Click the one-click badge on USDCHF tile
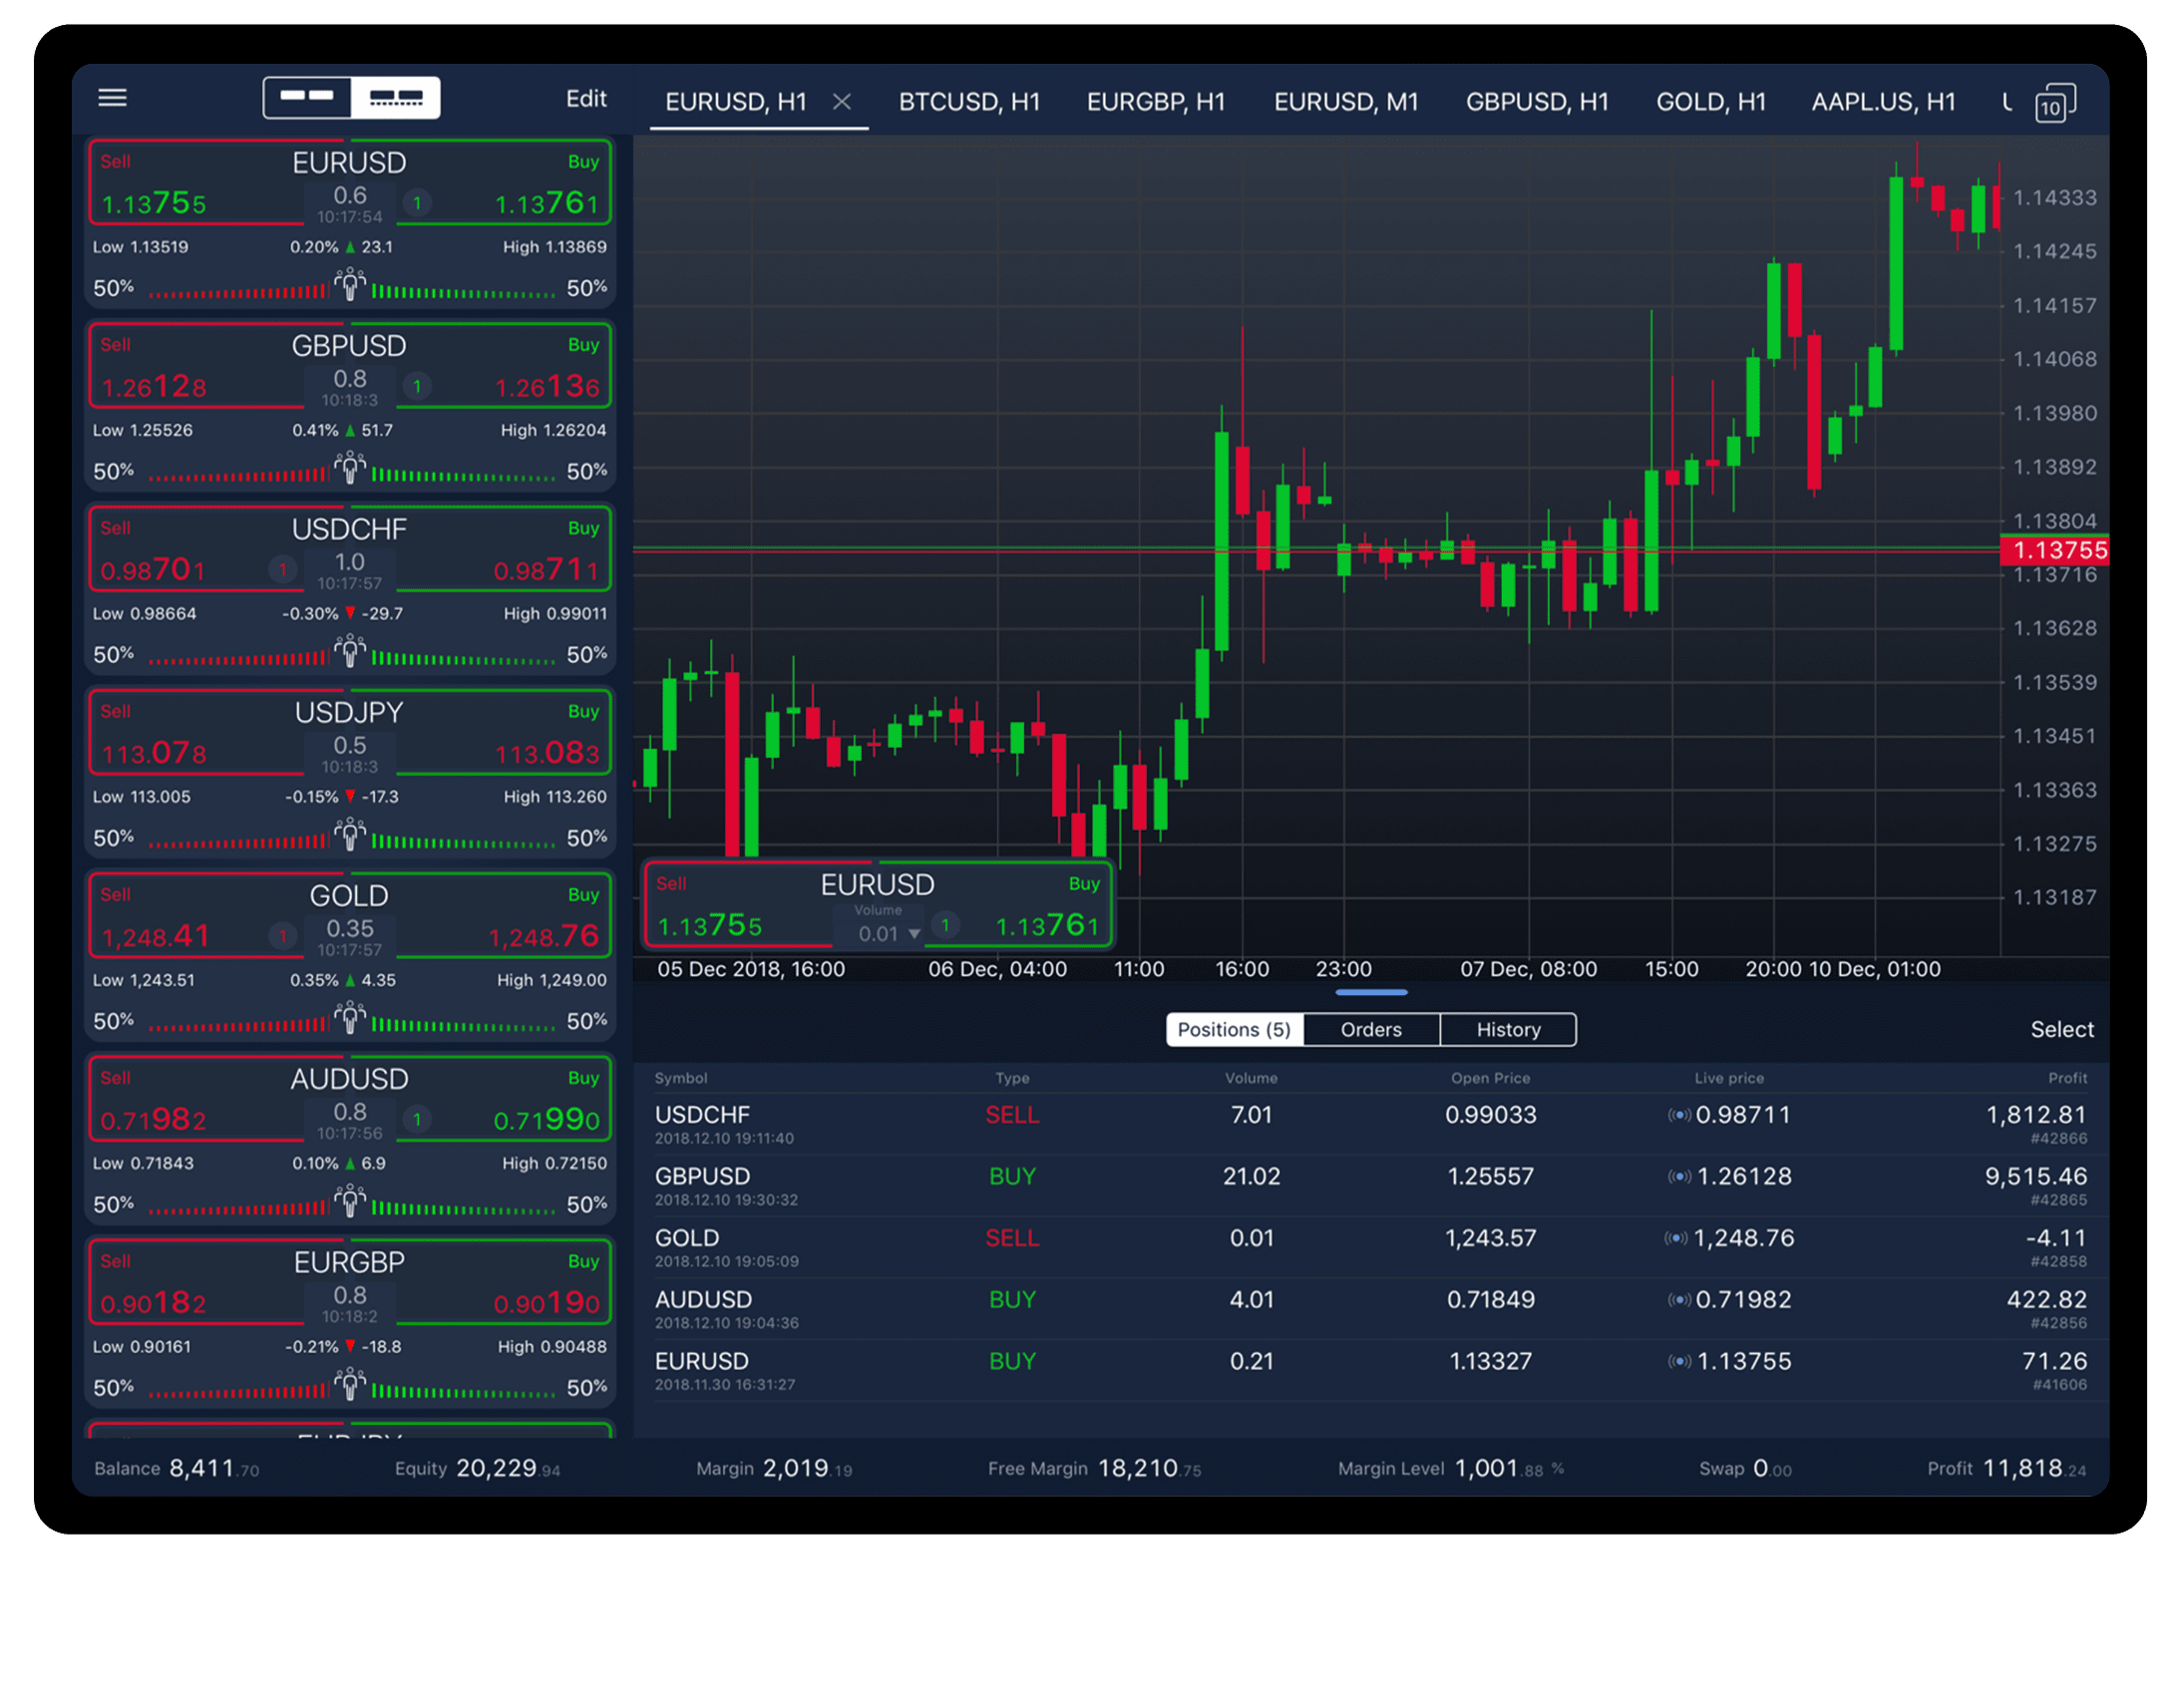 point(283,569)
